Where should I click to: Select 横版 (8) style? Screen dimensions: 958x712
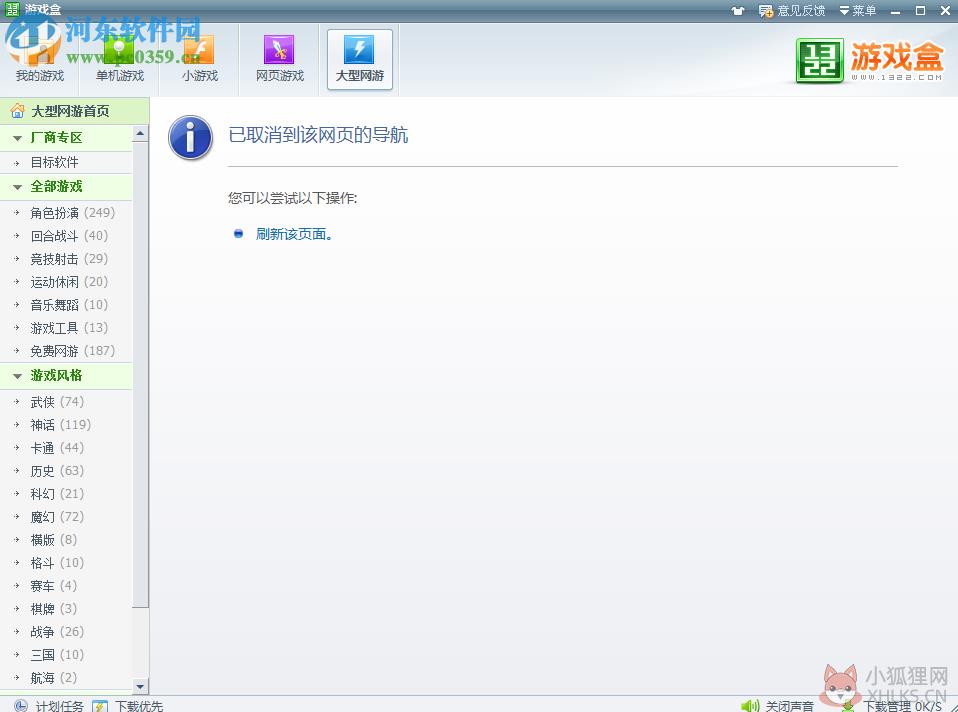coord(66,540)
